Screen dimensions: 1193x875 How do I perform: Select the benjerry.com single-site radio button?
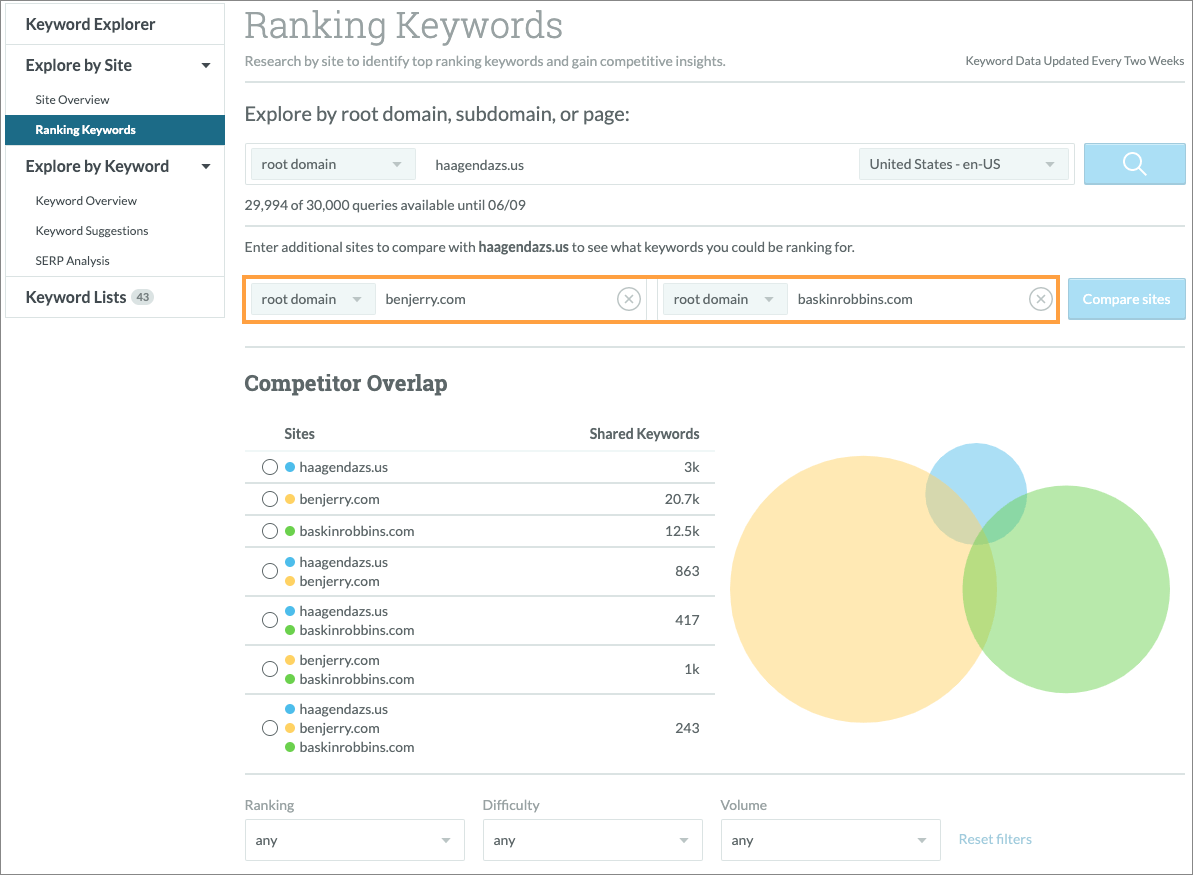coord(269,499)
